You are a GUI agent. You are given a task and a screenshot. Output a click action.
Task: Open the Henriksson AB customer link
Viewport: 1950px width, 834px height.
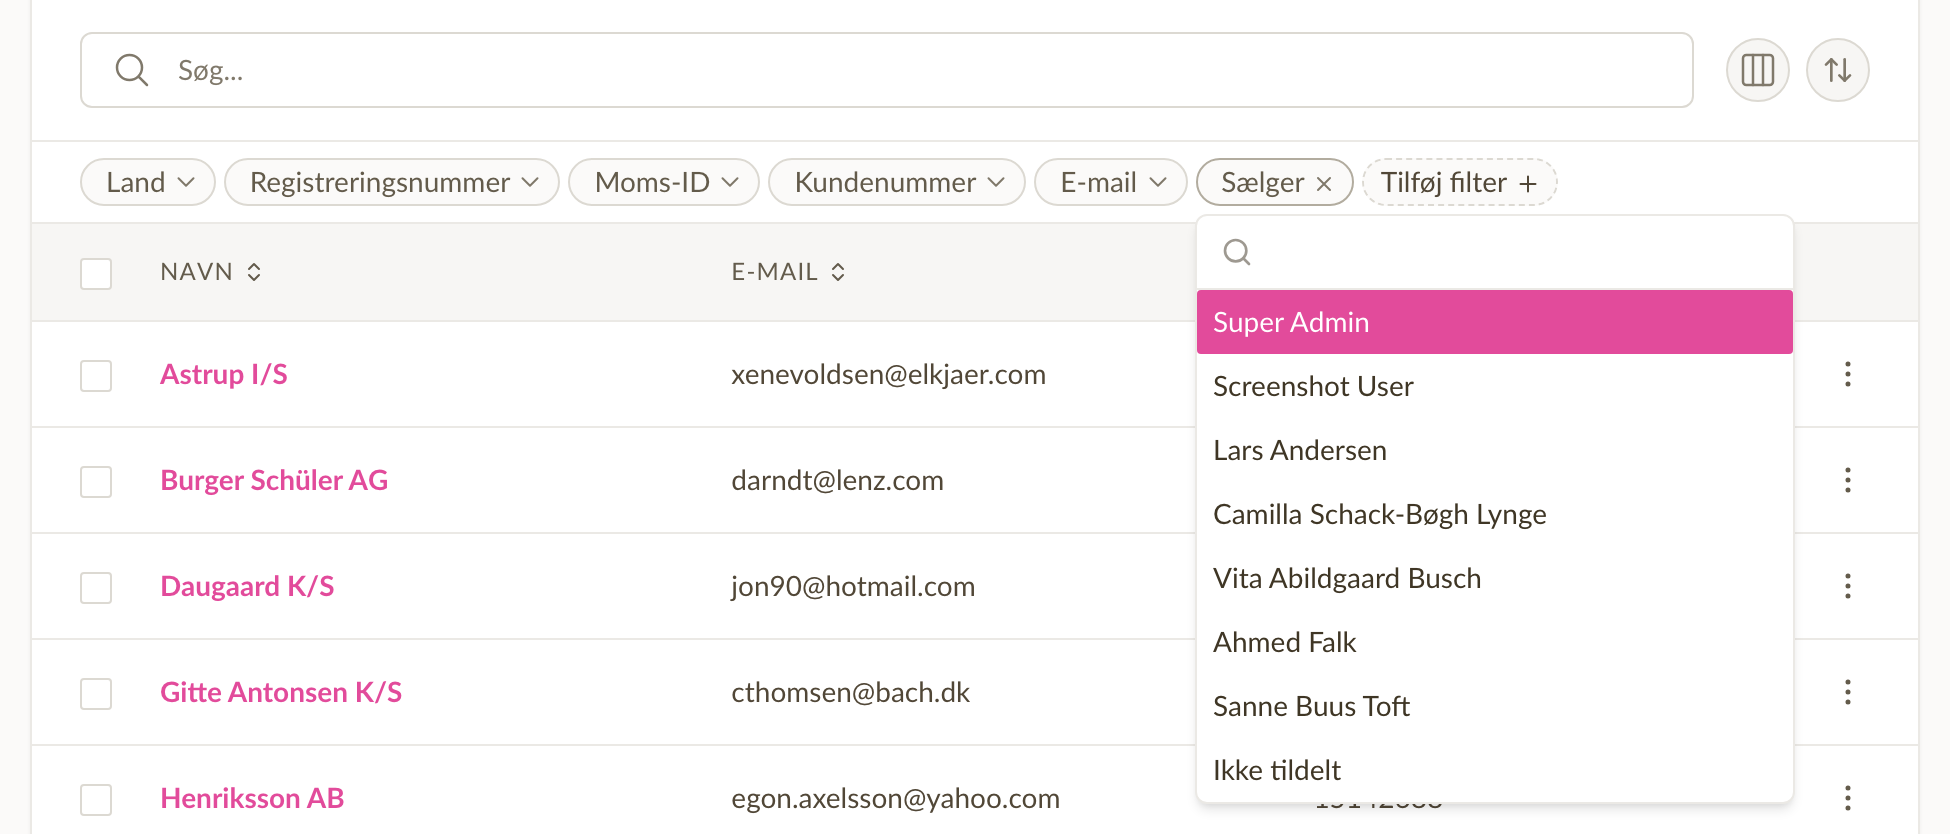tap(252, 798)
